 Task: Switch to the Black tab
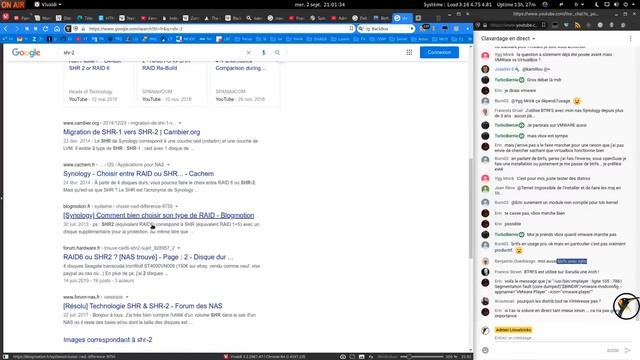click(x=233, y=18)
